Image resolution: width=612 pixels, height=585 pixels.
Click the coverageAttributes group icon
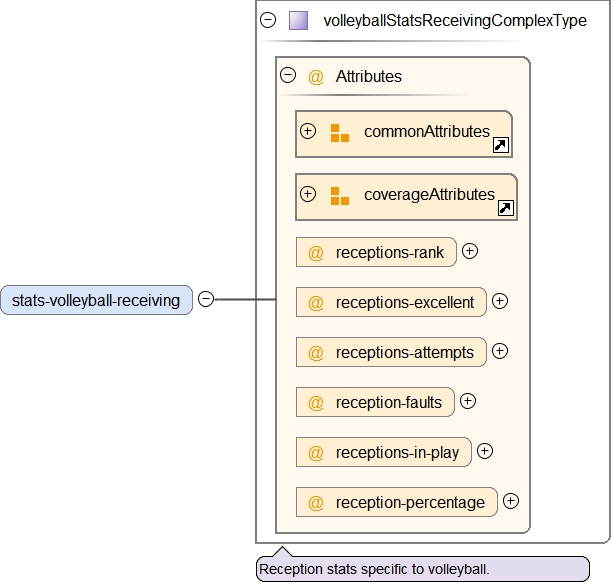[x=339, y=196]
